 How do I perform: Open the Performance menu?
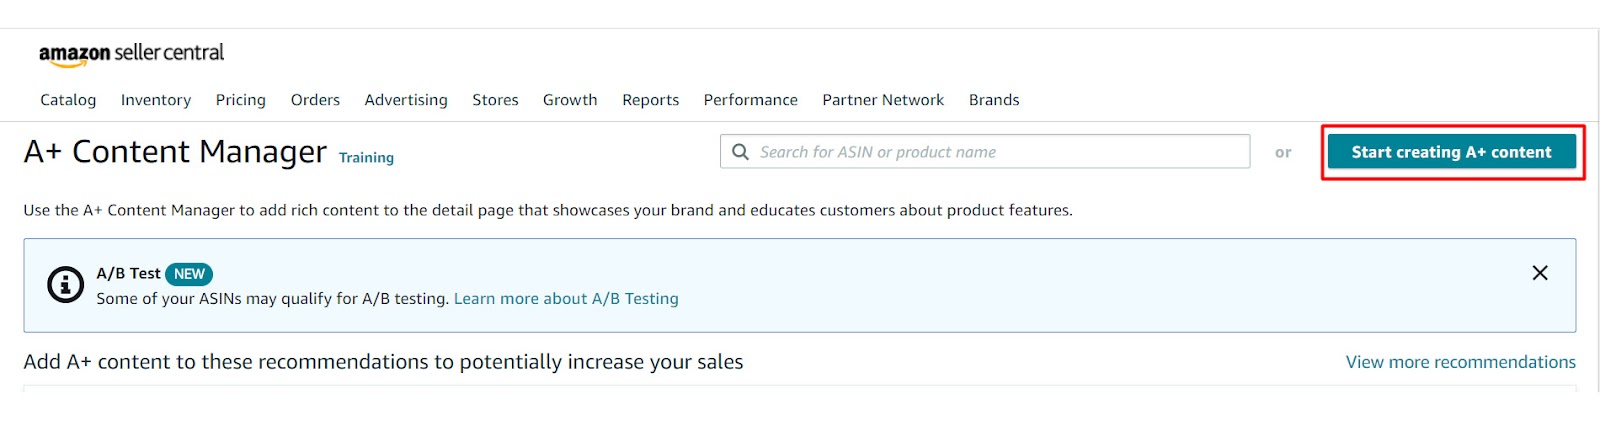point(750,100)
